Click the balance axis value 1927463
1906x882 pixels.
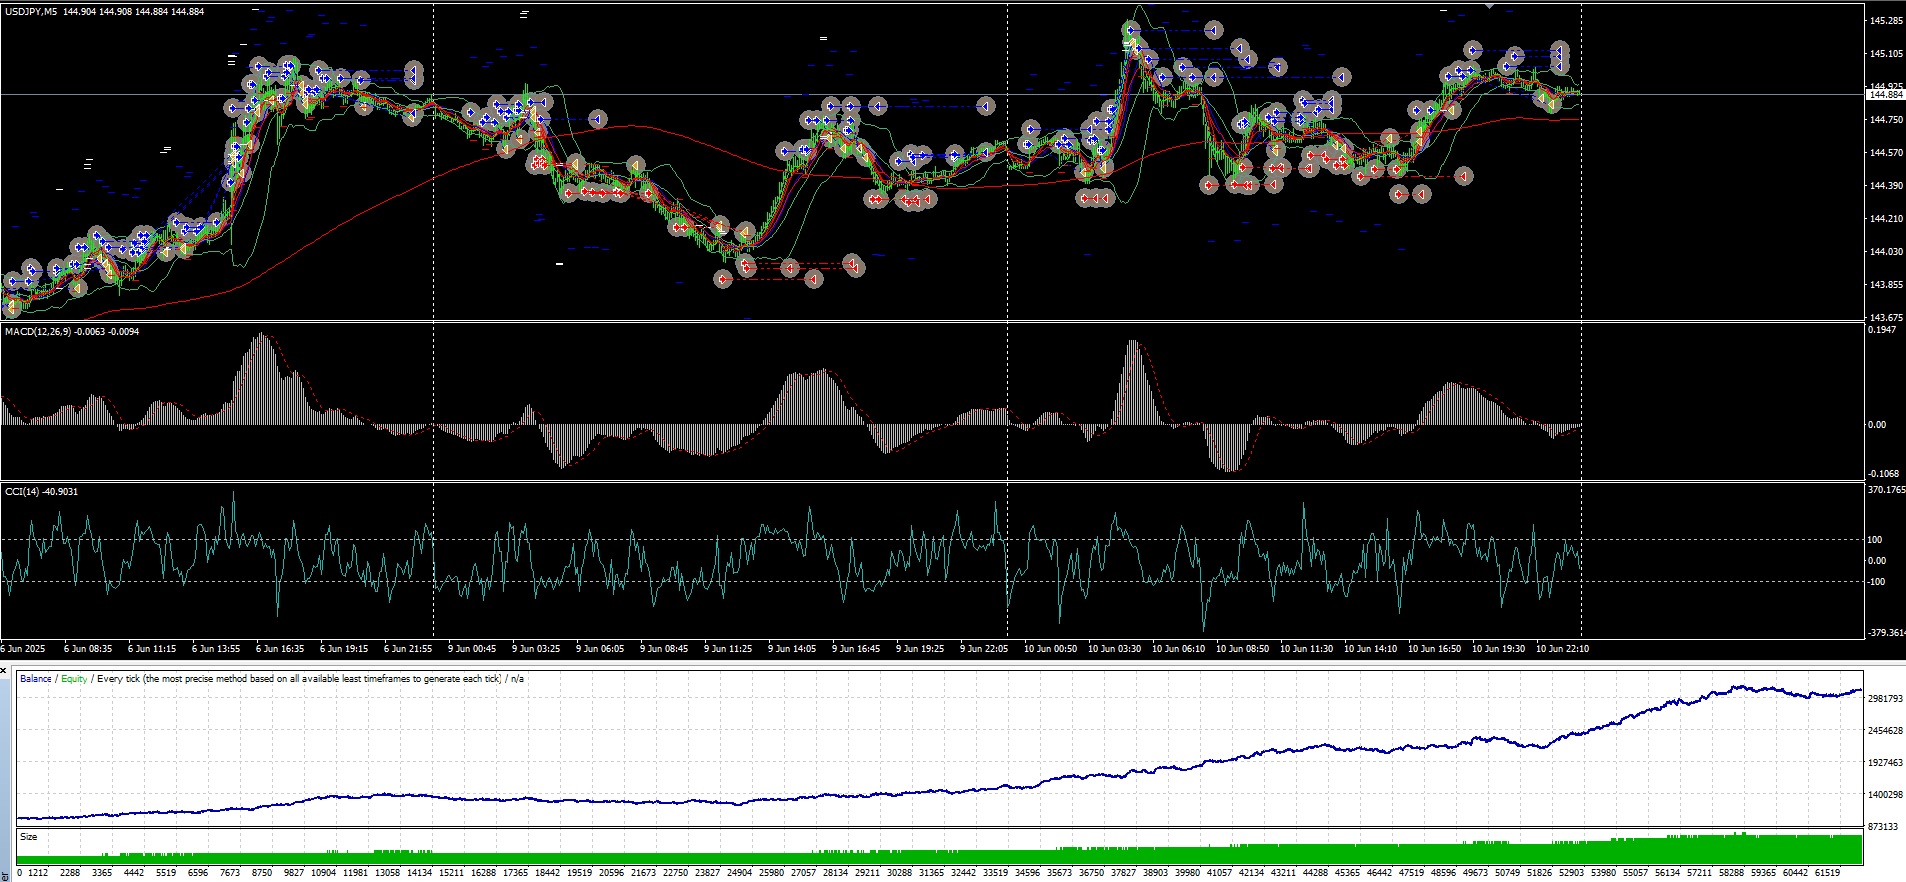click(x=1885, y=763)
